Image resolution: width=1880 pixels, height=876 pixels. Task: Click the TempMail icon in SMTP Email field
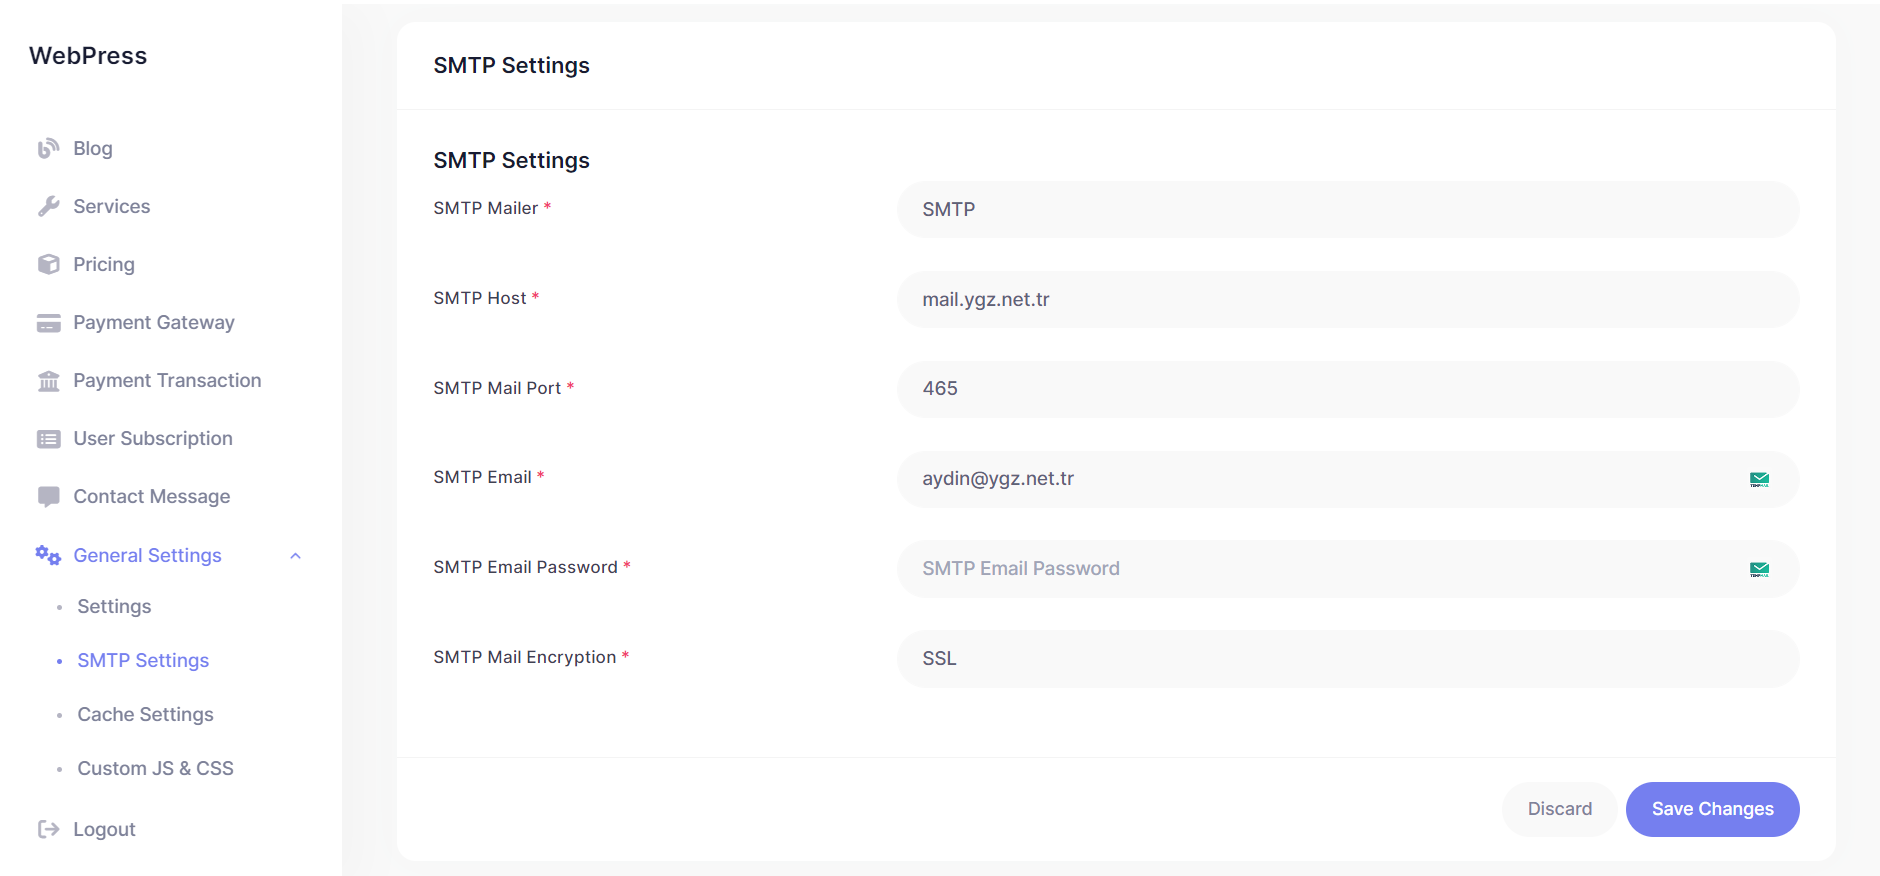click(x=1760, y=479)
